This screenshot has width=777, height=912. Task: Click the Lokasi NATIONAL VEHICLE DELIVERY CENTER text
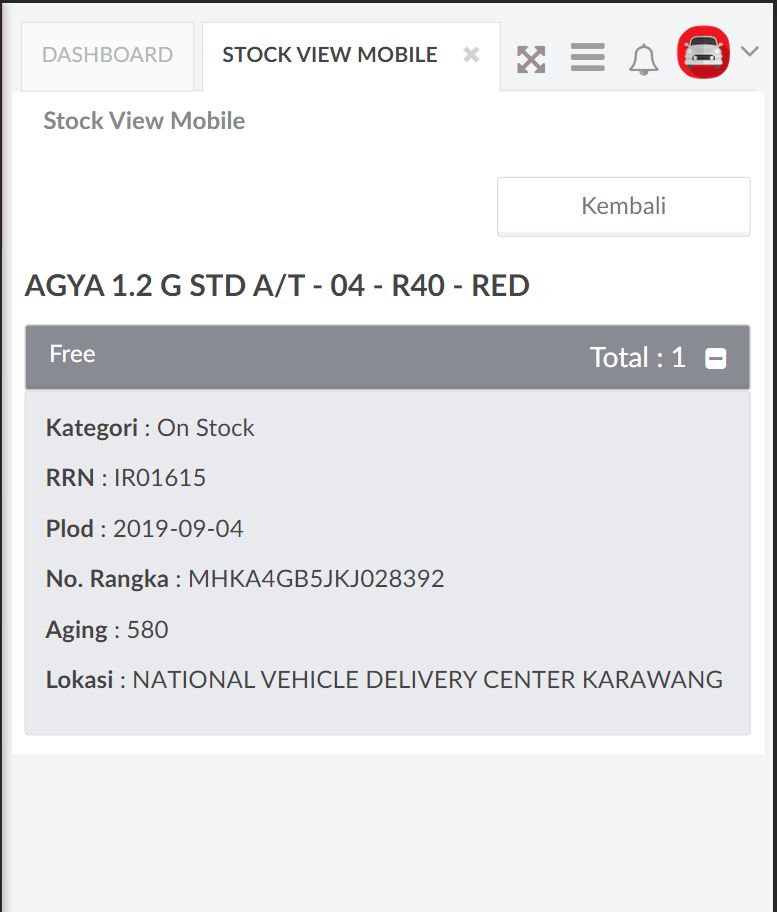pos(427,680)
